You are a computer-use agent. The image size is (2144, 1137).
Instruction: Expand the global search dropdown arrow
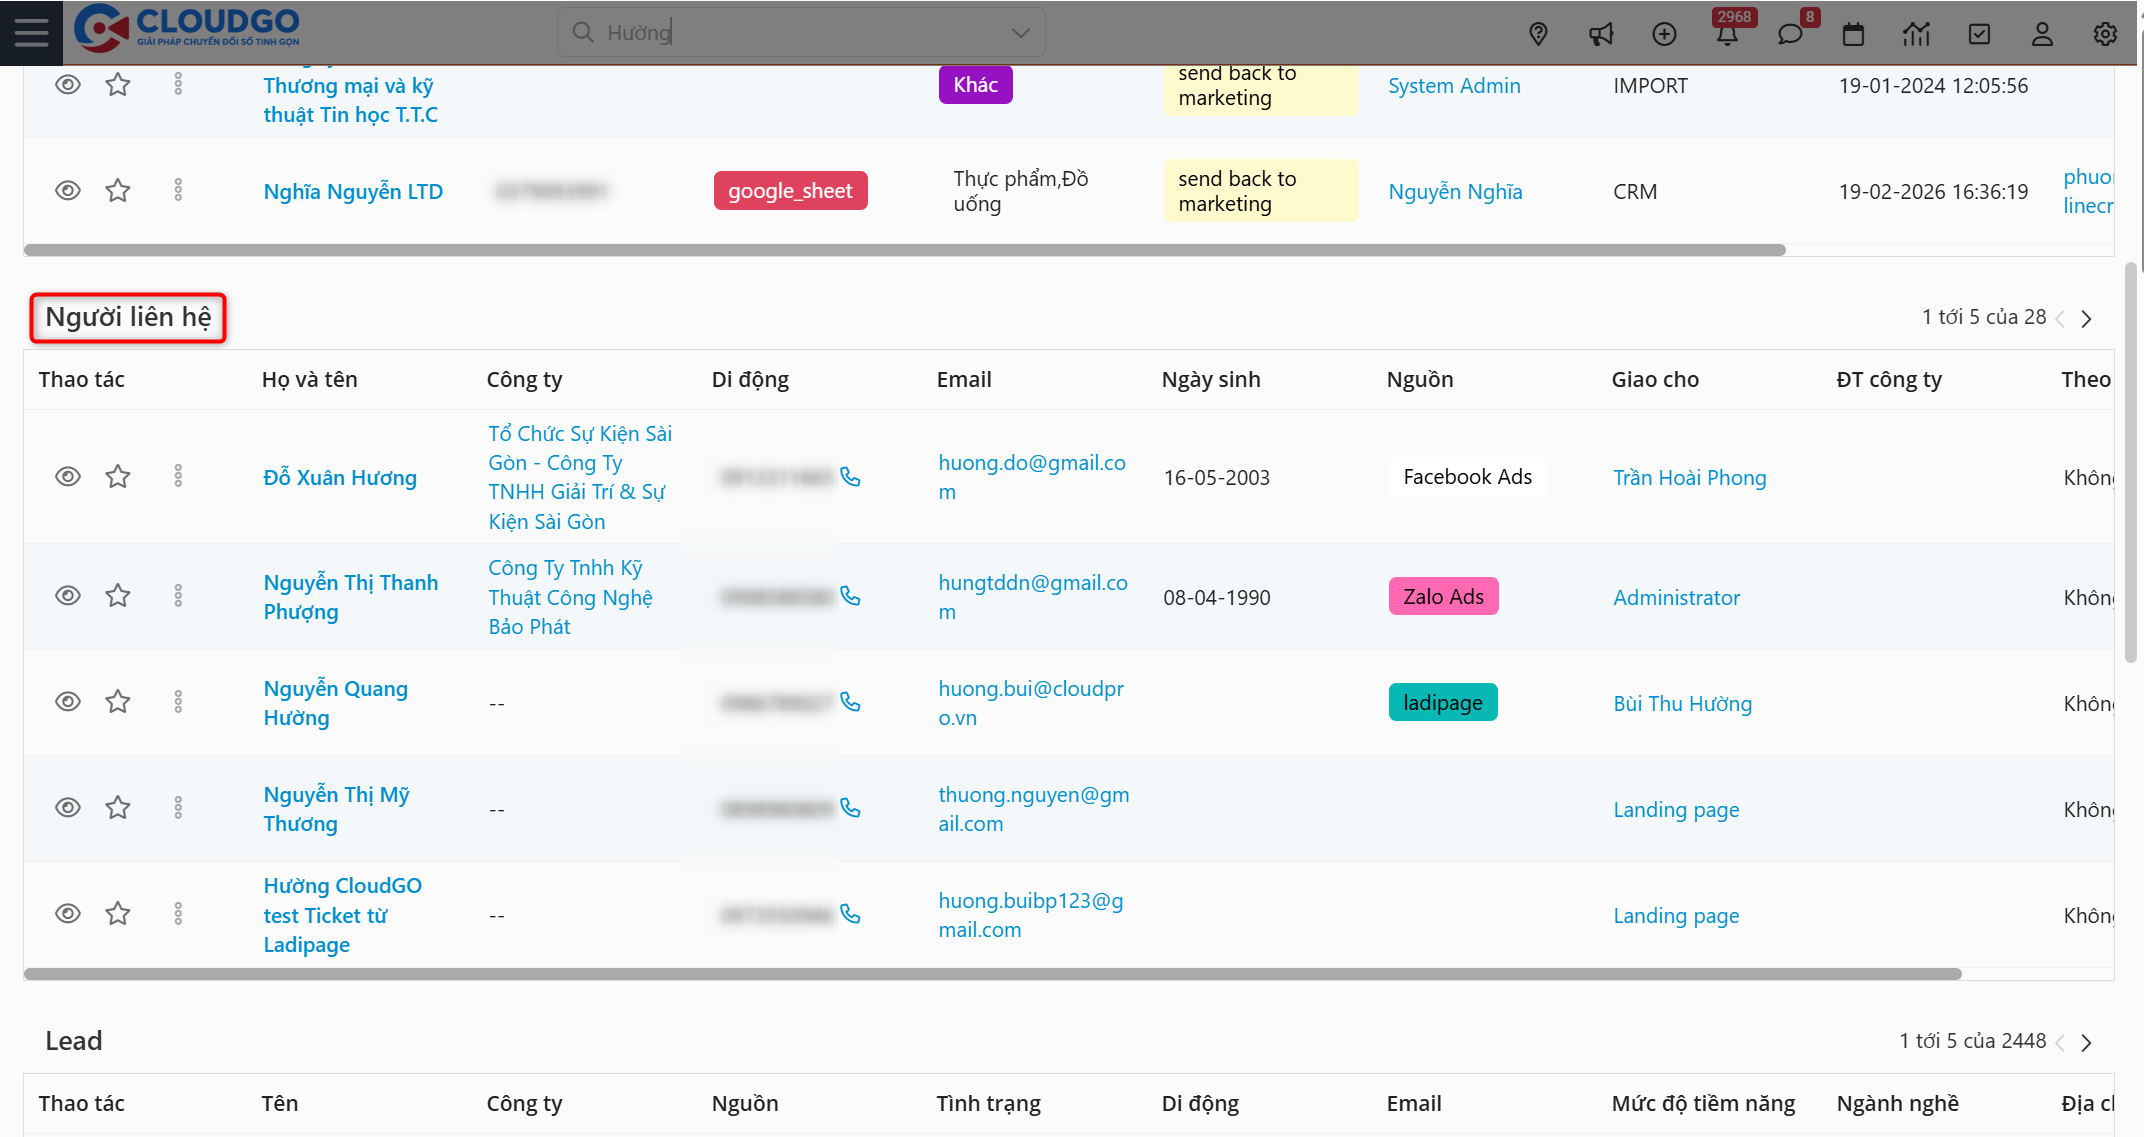click(1020, 33)
